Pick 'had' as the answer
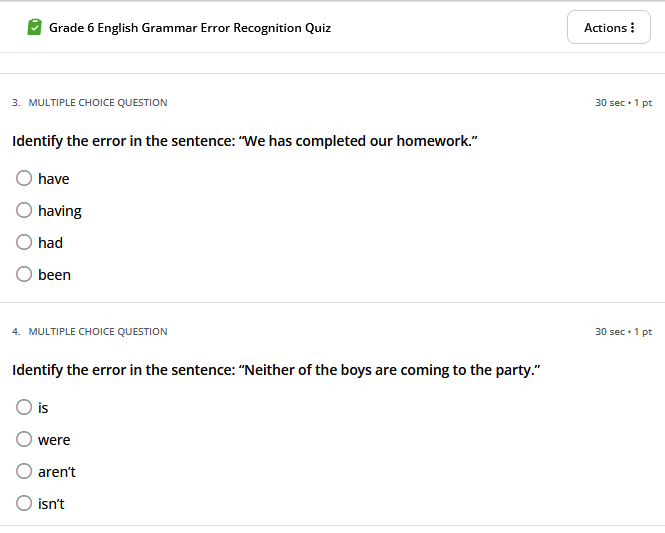 25,243
